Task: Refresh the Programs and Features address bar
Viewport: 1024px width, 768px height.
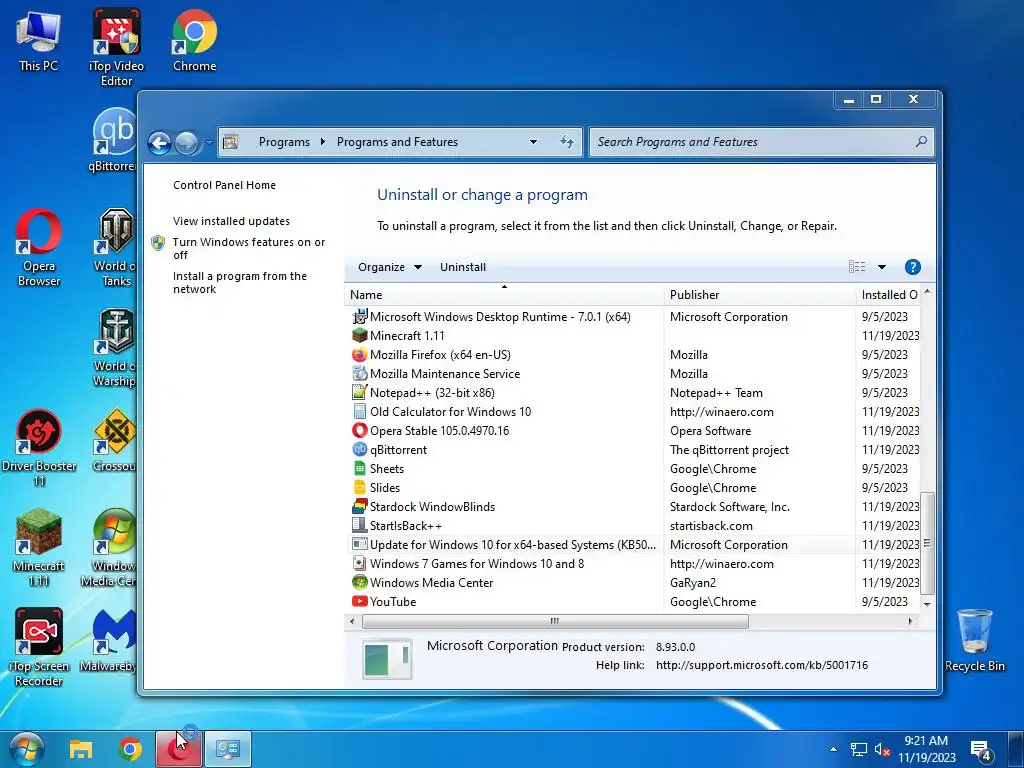Action: click(567, 142)
